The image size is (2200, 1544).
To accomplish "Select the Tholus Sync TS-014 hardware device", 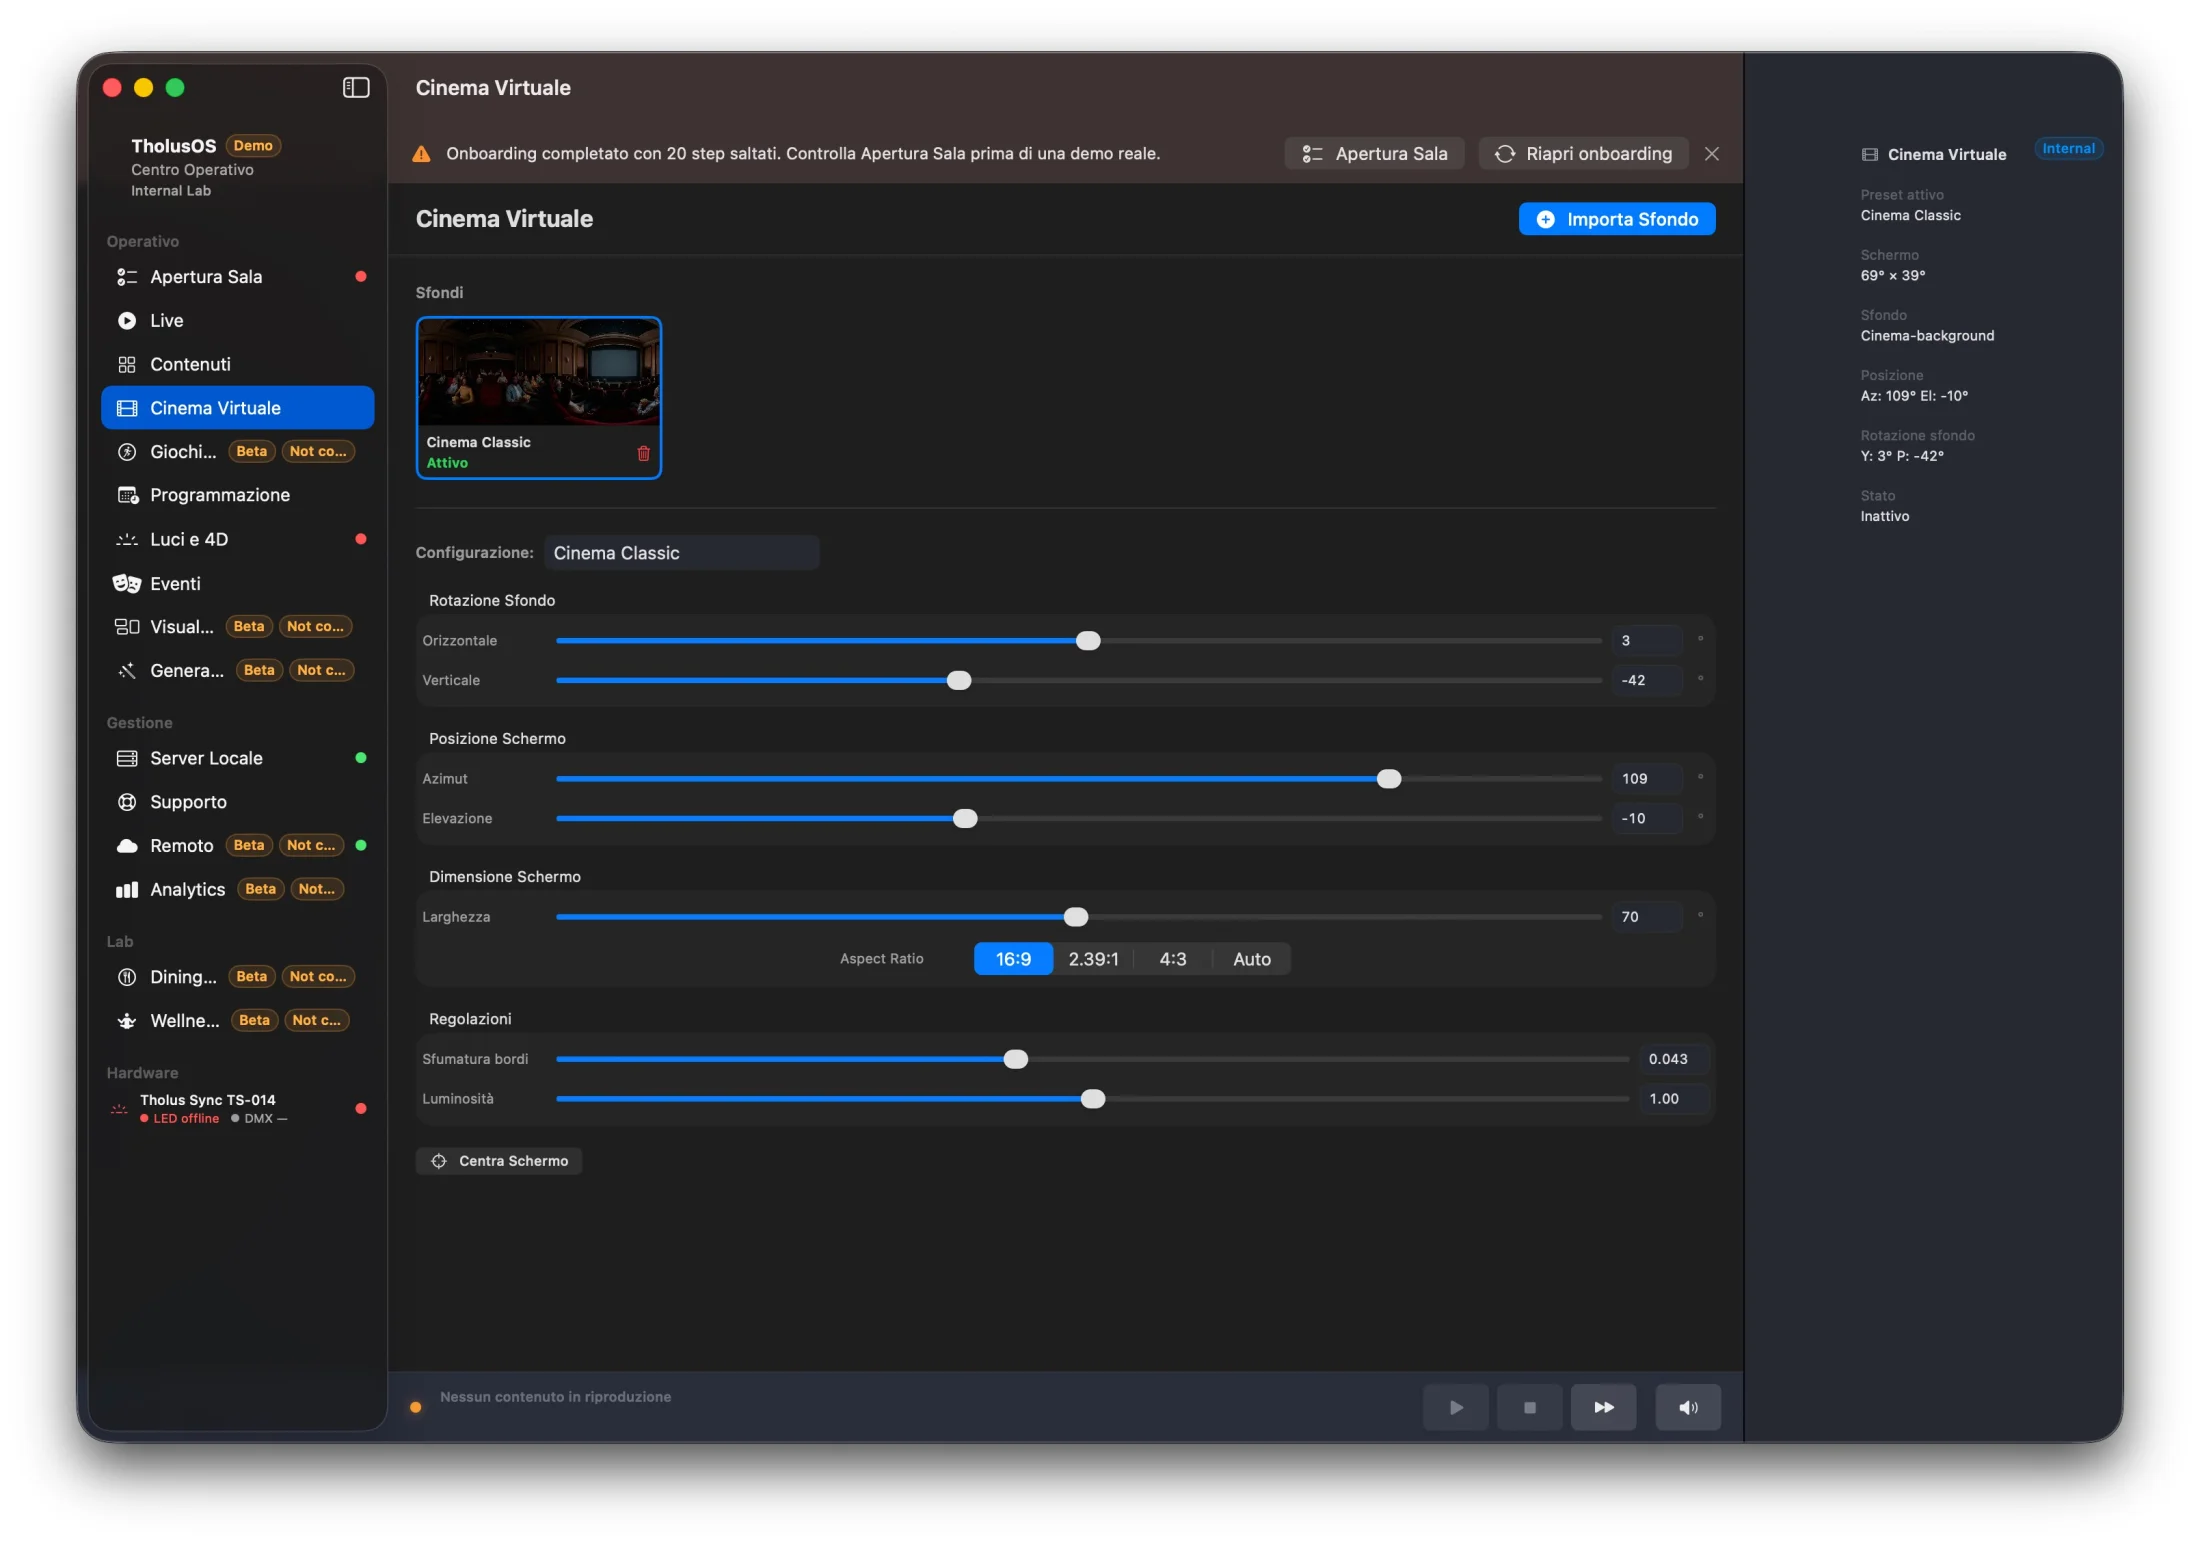I will tap(238, 1108).
